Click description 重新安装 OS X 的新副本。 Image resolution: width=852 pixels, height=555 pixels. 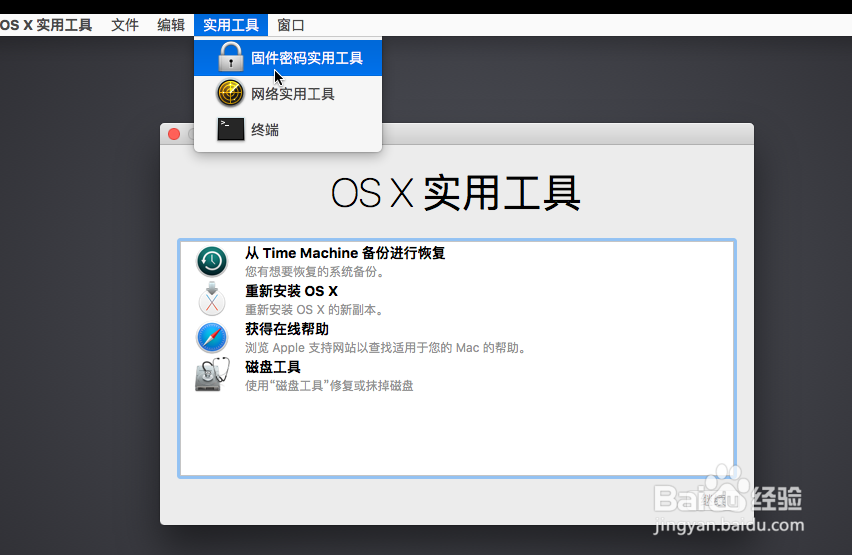[x=315, y=309]
